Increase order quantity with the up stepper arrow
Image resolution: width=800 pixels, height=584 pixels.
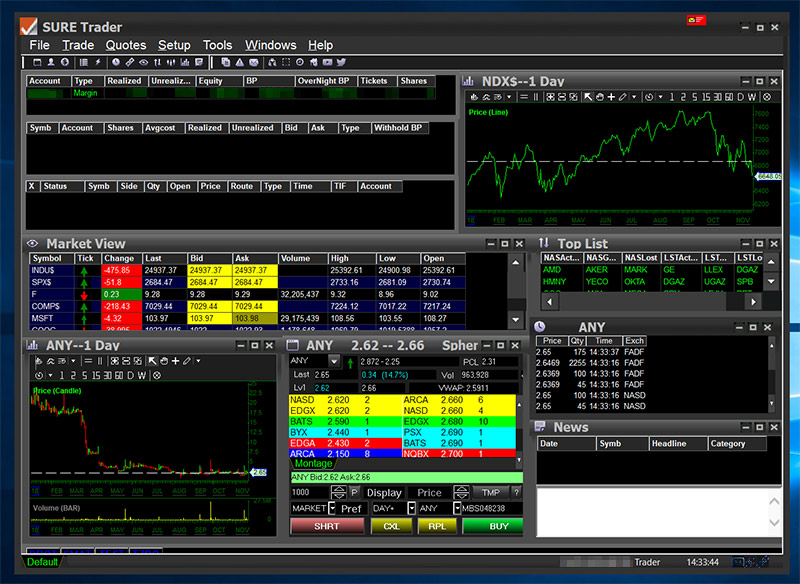(339, 490)
